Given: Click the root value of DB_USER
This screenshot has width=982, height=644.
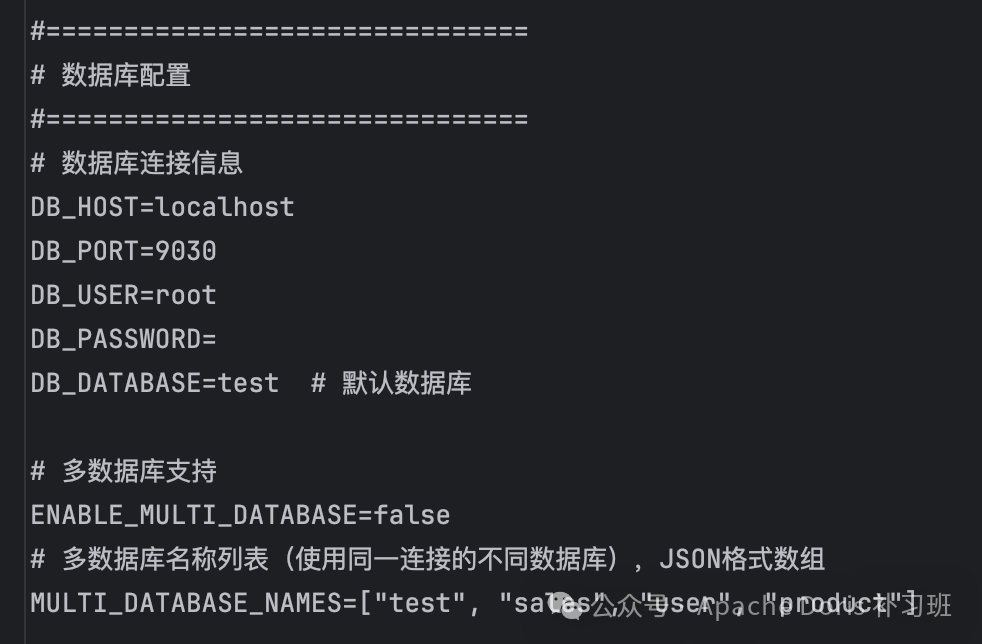Looking at the screenshot, I should pyautogui.click(x=185, y=295).
